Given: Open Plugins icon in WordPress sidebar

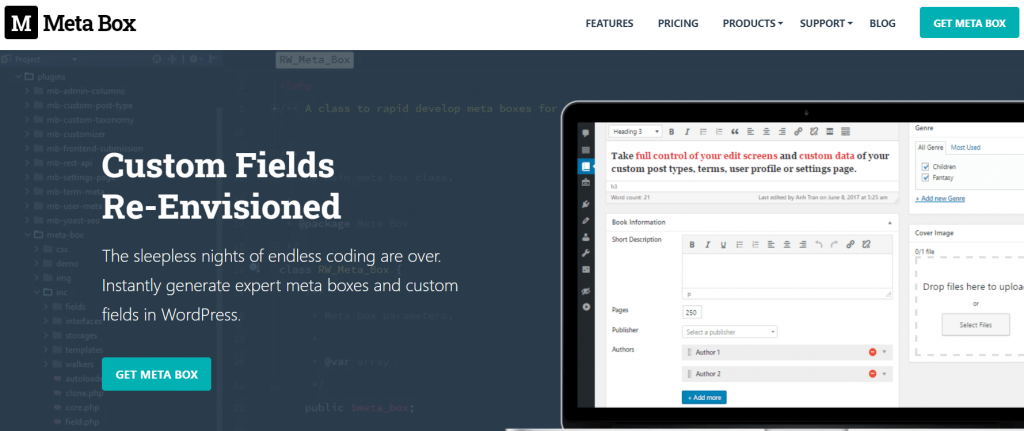Looking at the screenshot, I should click(x=586, y=205).
